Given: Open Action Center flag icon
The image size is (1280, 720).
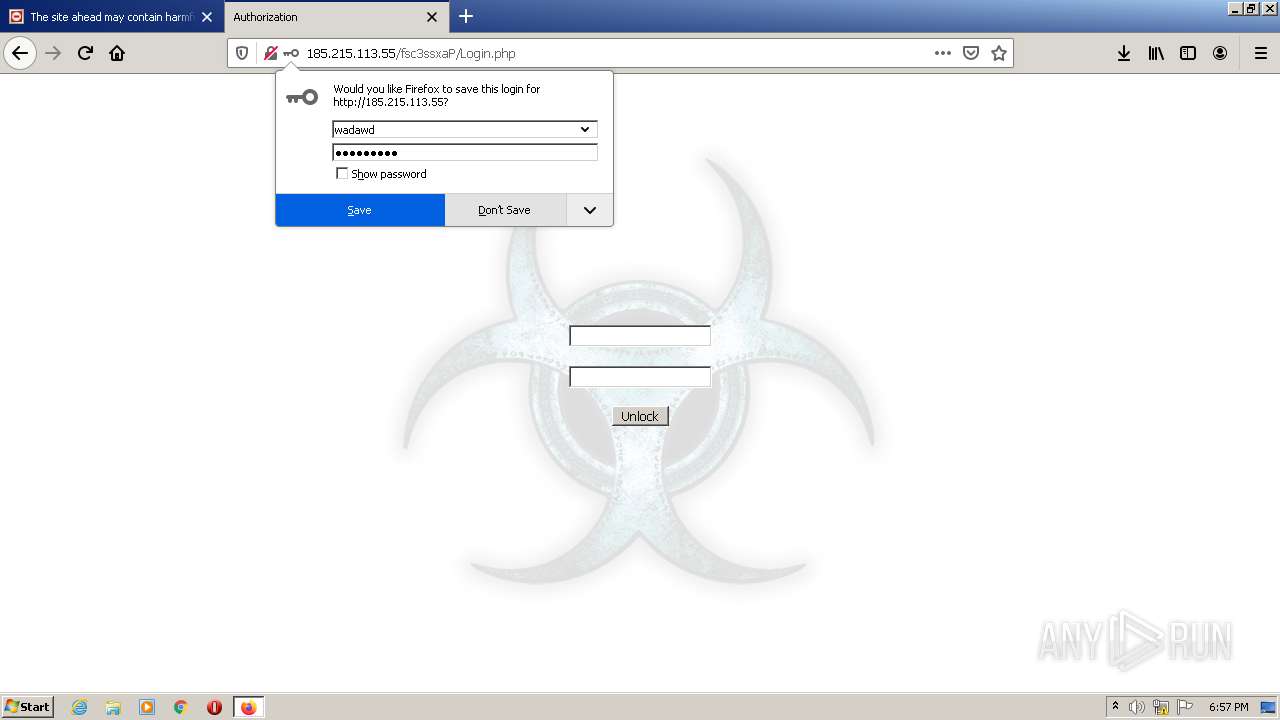Looking at the screenshot, I should (1185, 707).
